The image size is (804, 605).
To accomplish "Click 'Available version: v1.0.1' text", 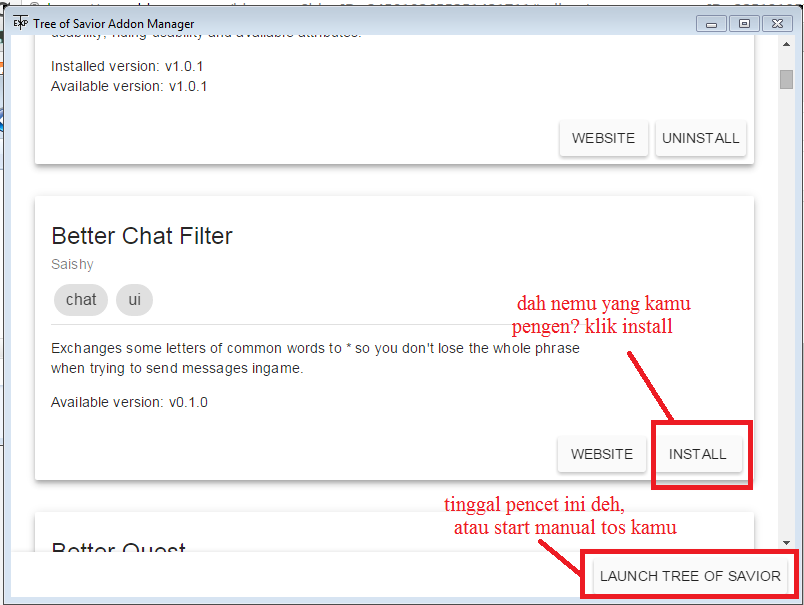I will pyautogui.click(x=129, y=87).
